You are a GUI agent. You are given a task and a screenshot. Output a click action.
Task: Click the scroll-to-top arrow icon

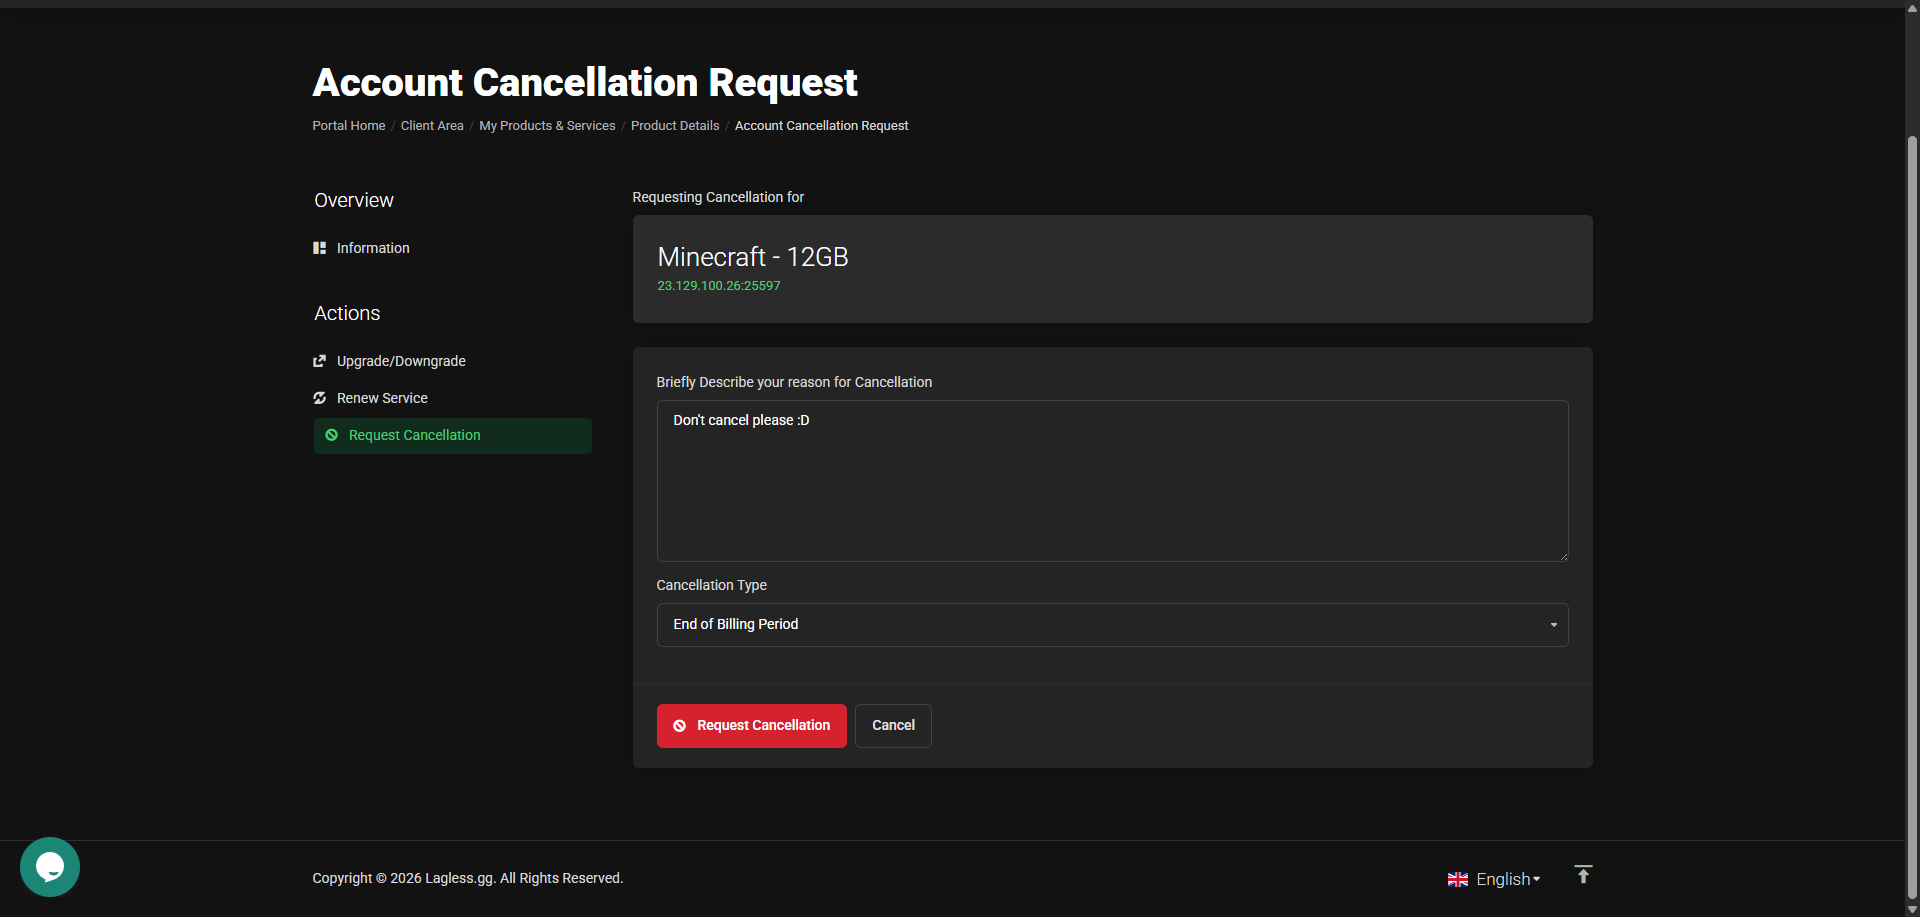1583,874
